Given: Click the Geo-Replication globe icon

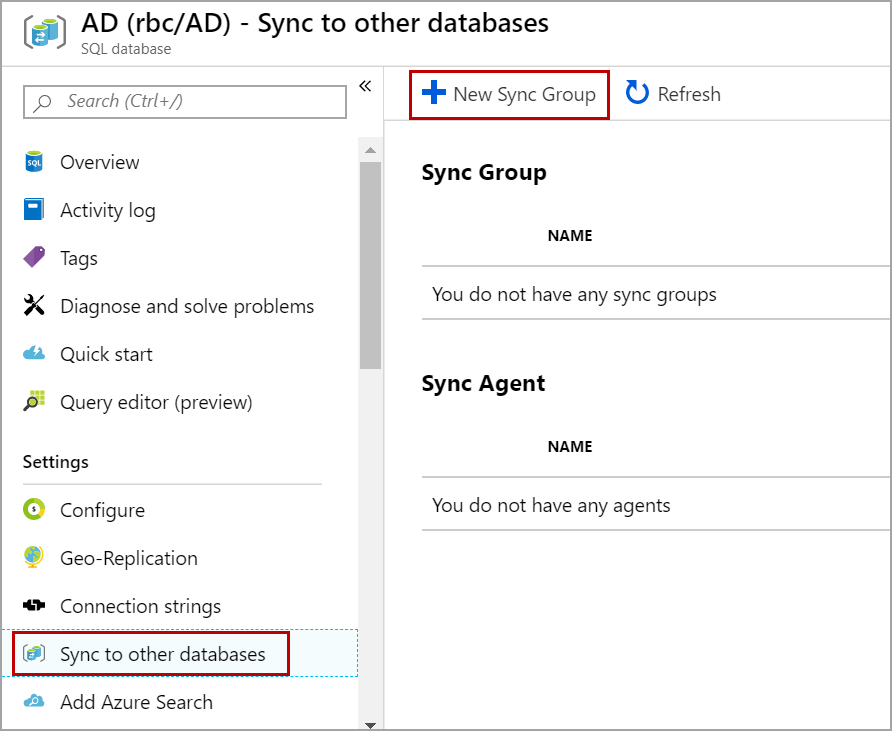Looking at the screenshot, I should (34, 558).
